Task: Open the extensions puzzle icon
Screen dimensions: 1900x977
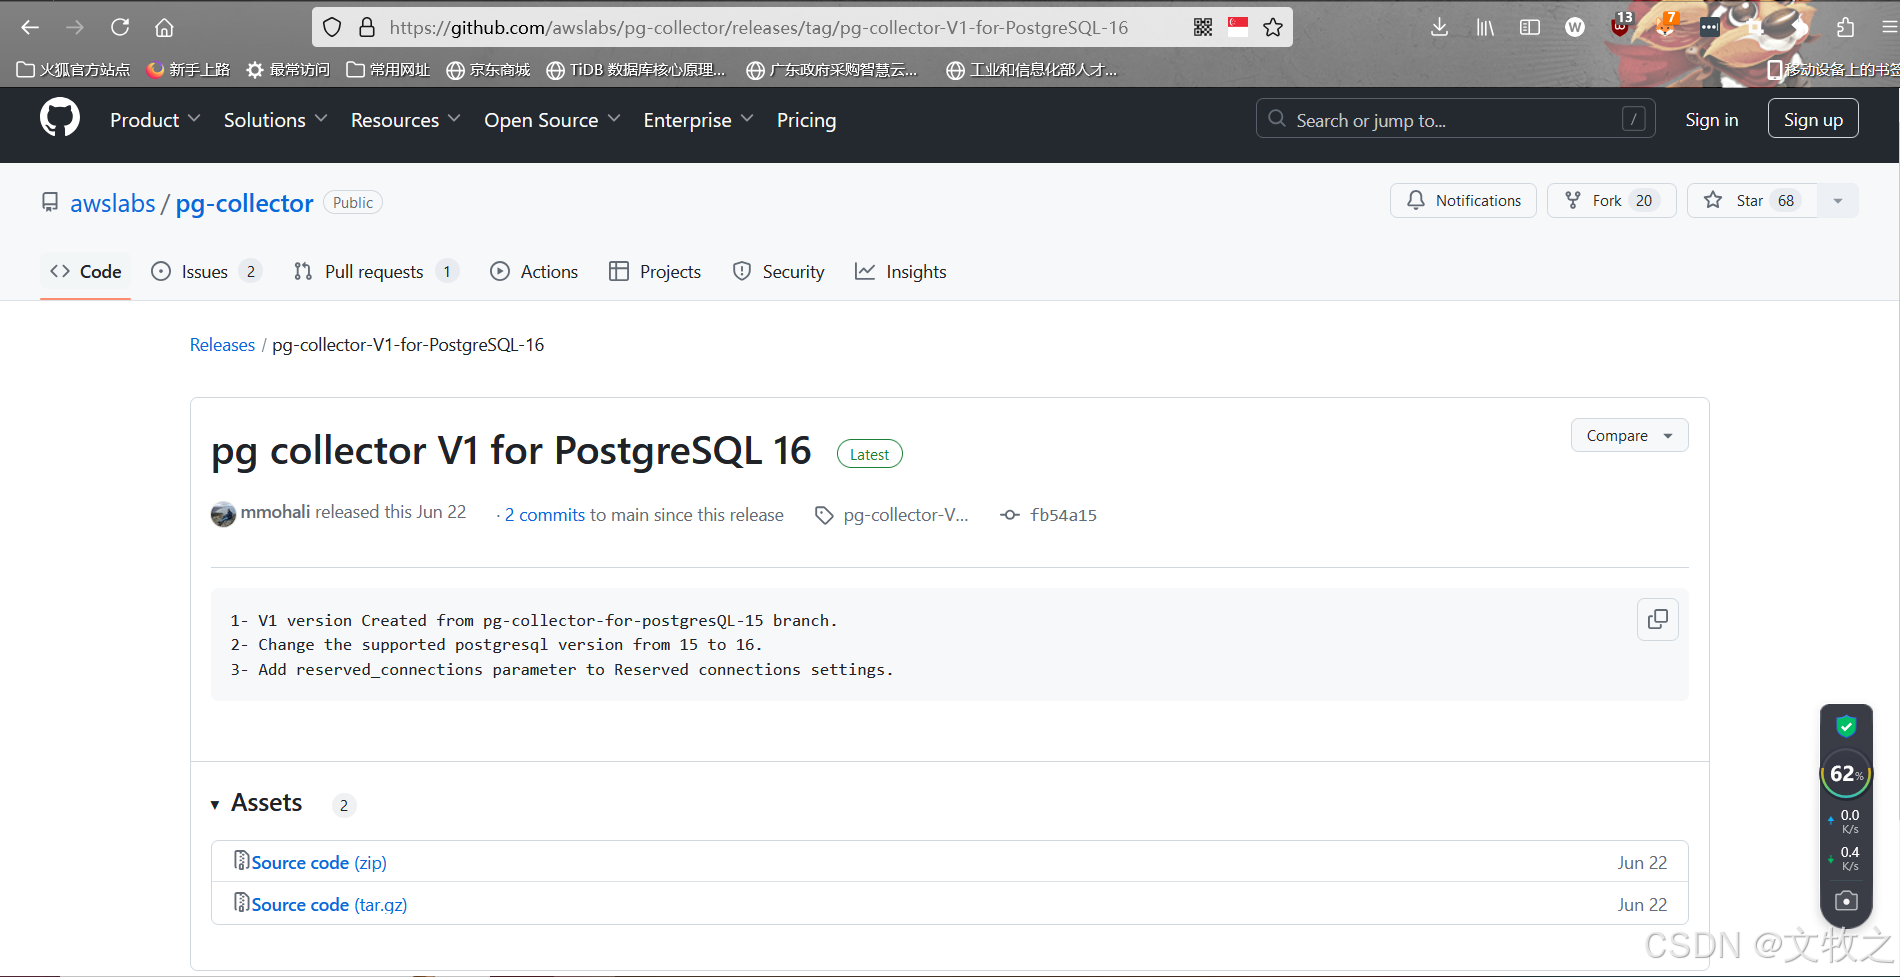Action: (1845, 28)
